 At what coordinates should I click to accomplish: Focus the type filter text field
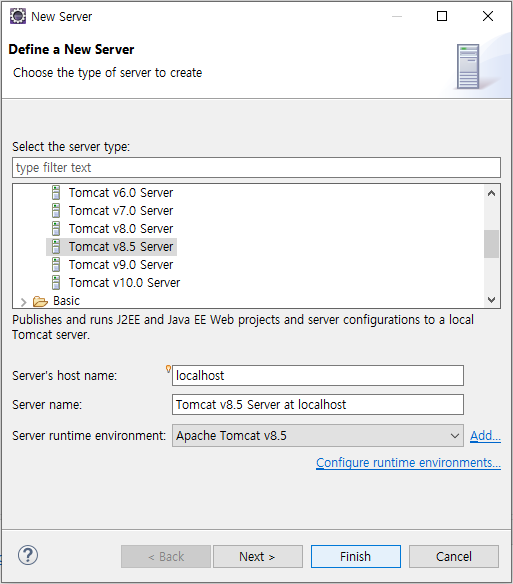pyautogui.click(x=256, y=168)
